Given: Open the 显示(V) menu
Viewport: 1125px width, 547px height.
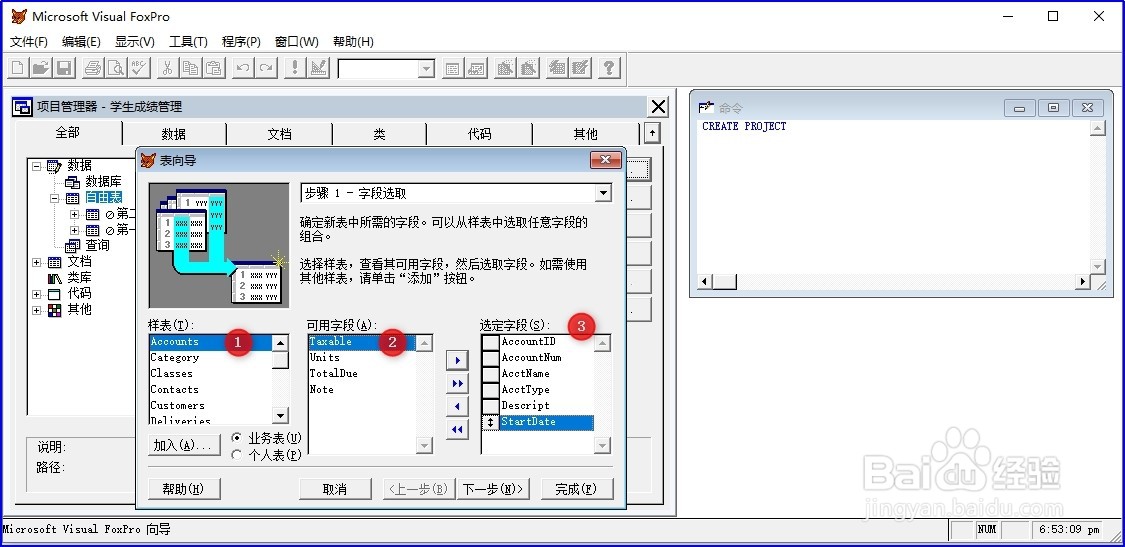Looking at the screenshot, I should coord(135,42).
